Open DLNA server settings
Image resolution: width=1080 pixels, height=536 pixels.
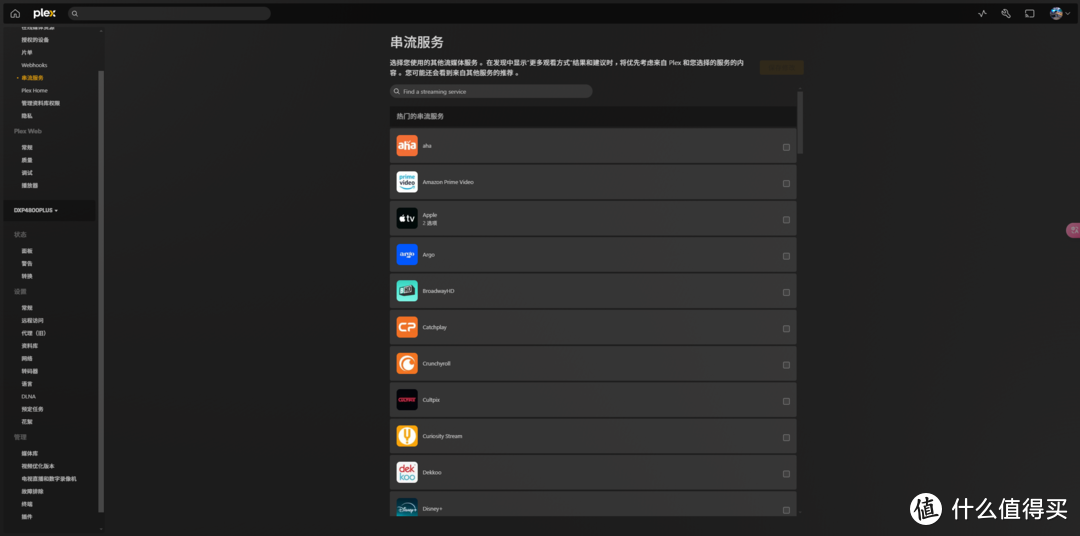point(28,396)
